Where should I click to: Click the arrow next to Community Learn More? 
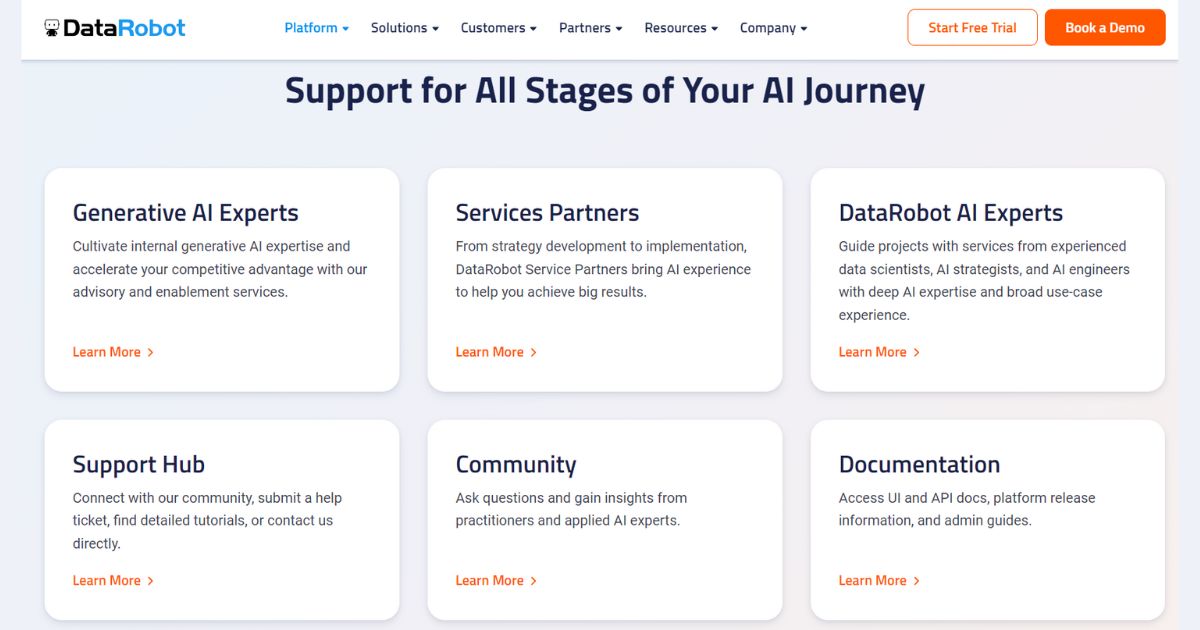535,580
